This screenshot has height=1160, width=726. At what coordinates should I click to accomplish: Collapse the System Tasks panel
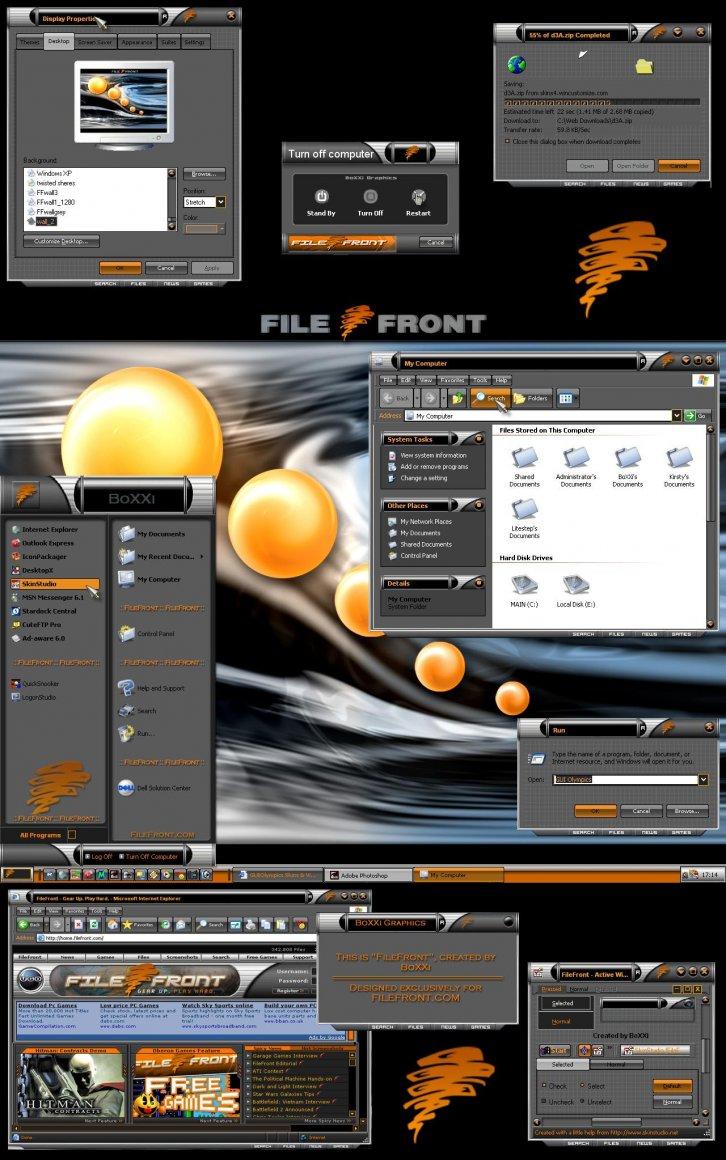(x=478, y=439)
